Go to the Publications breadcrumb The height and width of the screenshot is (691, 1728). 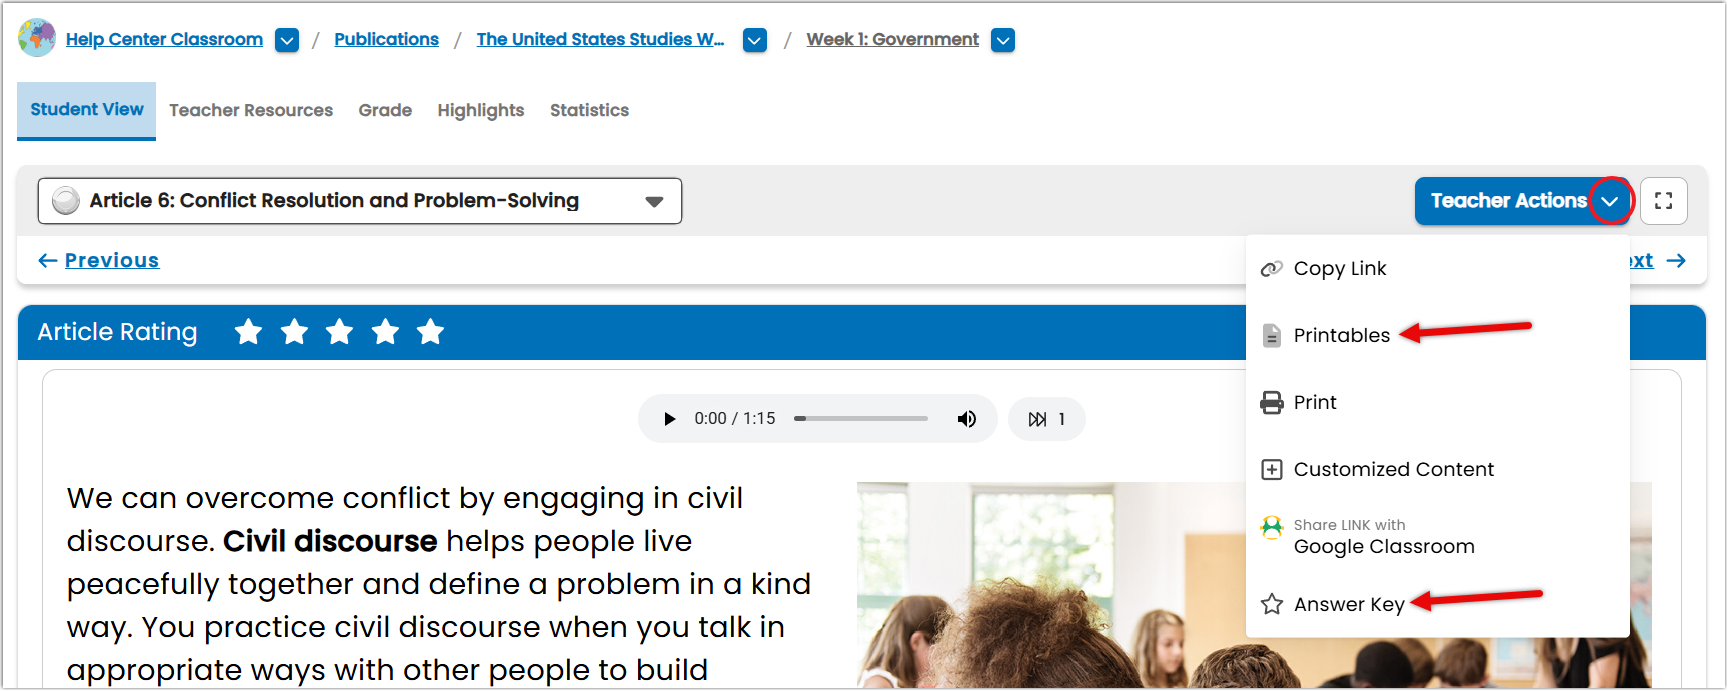pyautogui.click(x=386, y=39)
